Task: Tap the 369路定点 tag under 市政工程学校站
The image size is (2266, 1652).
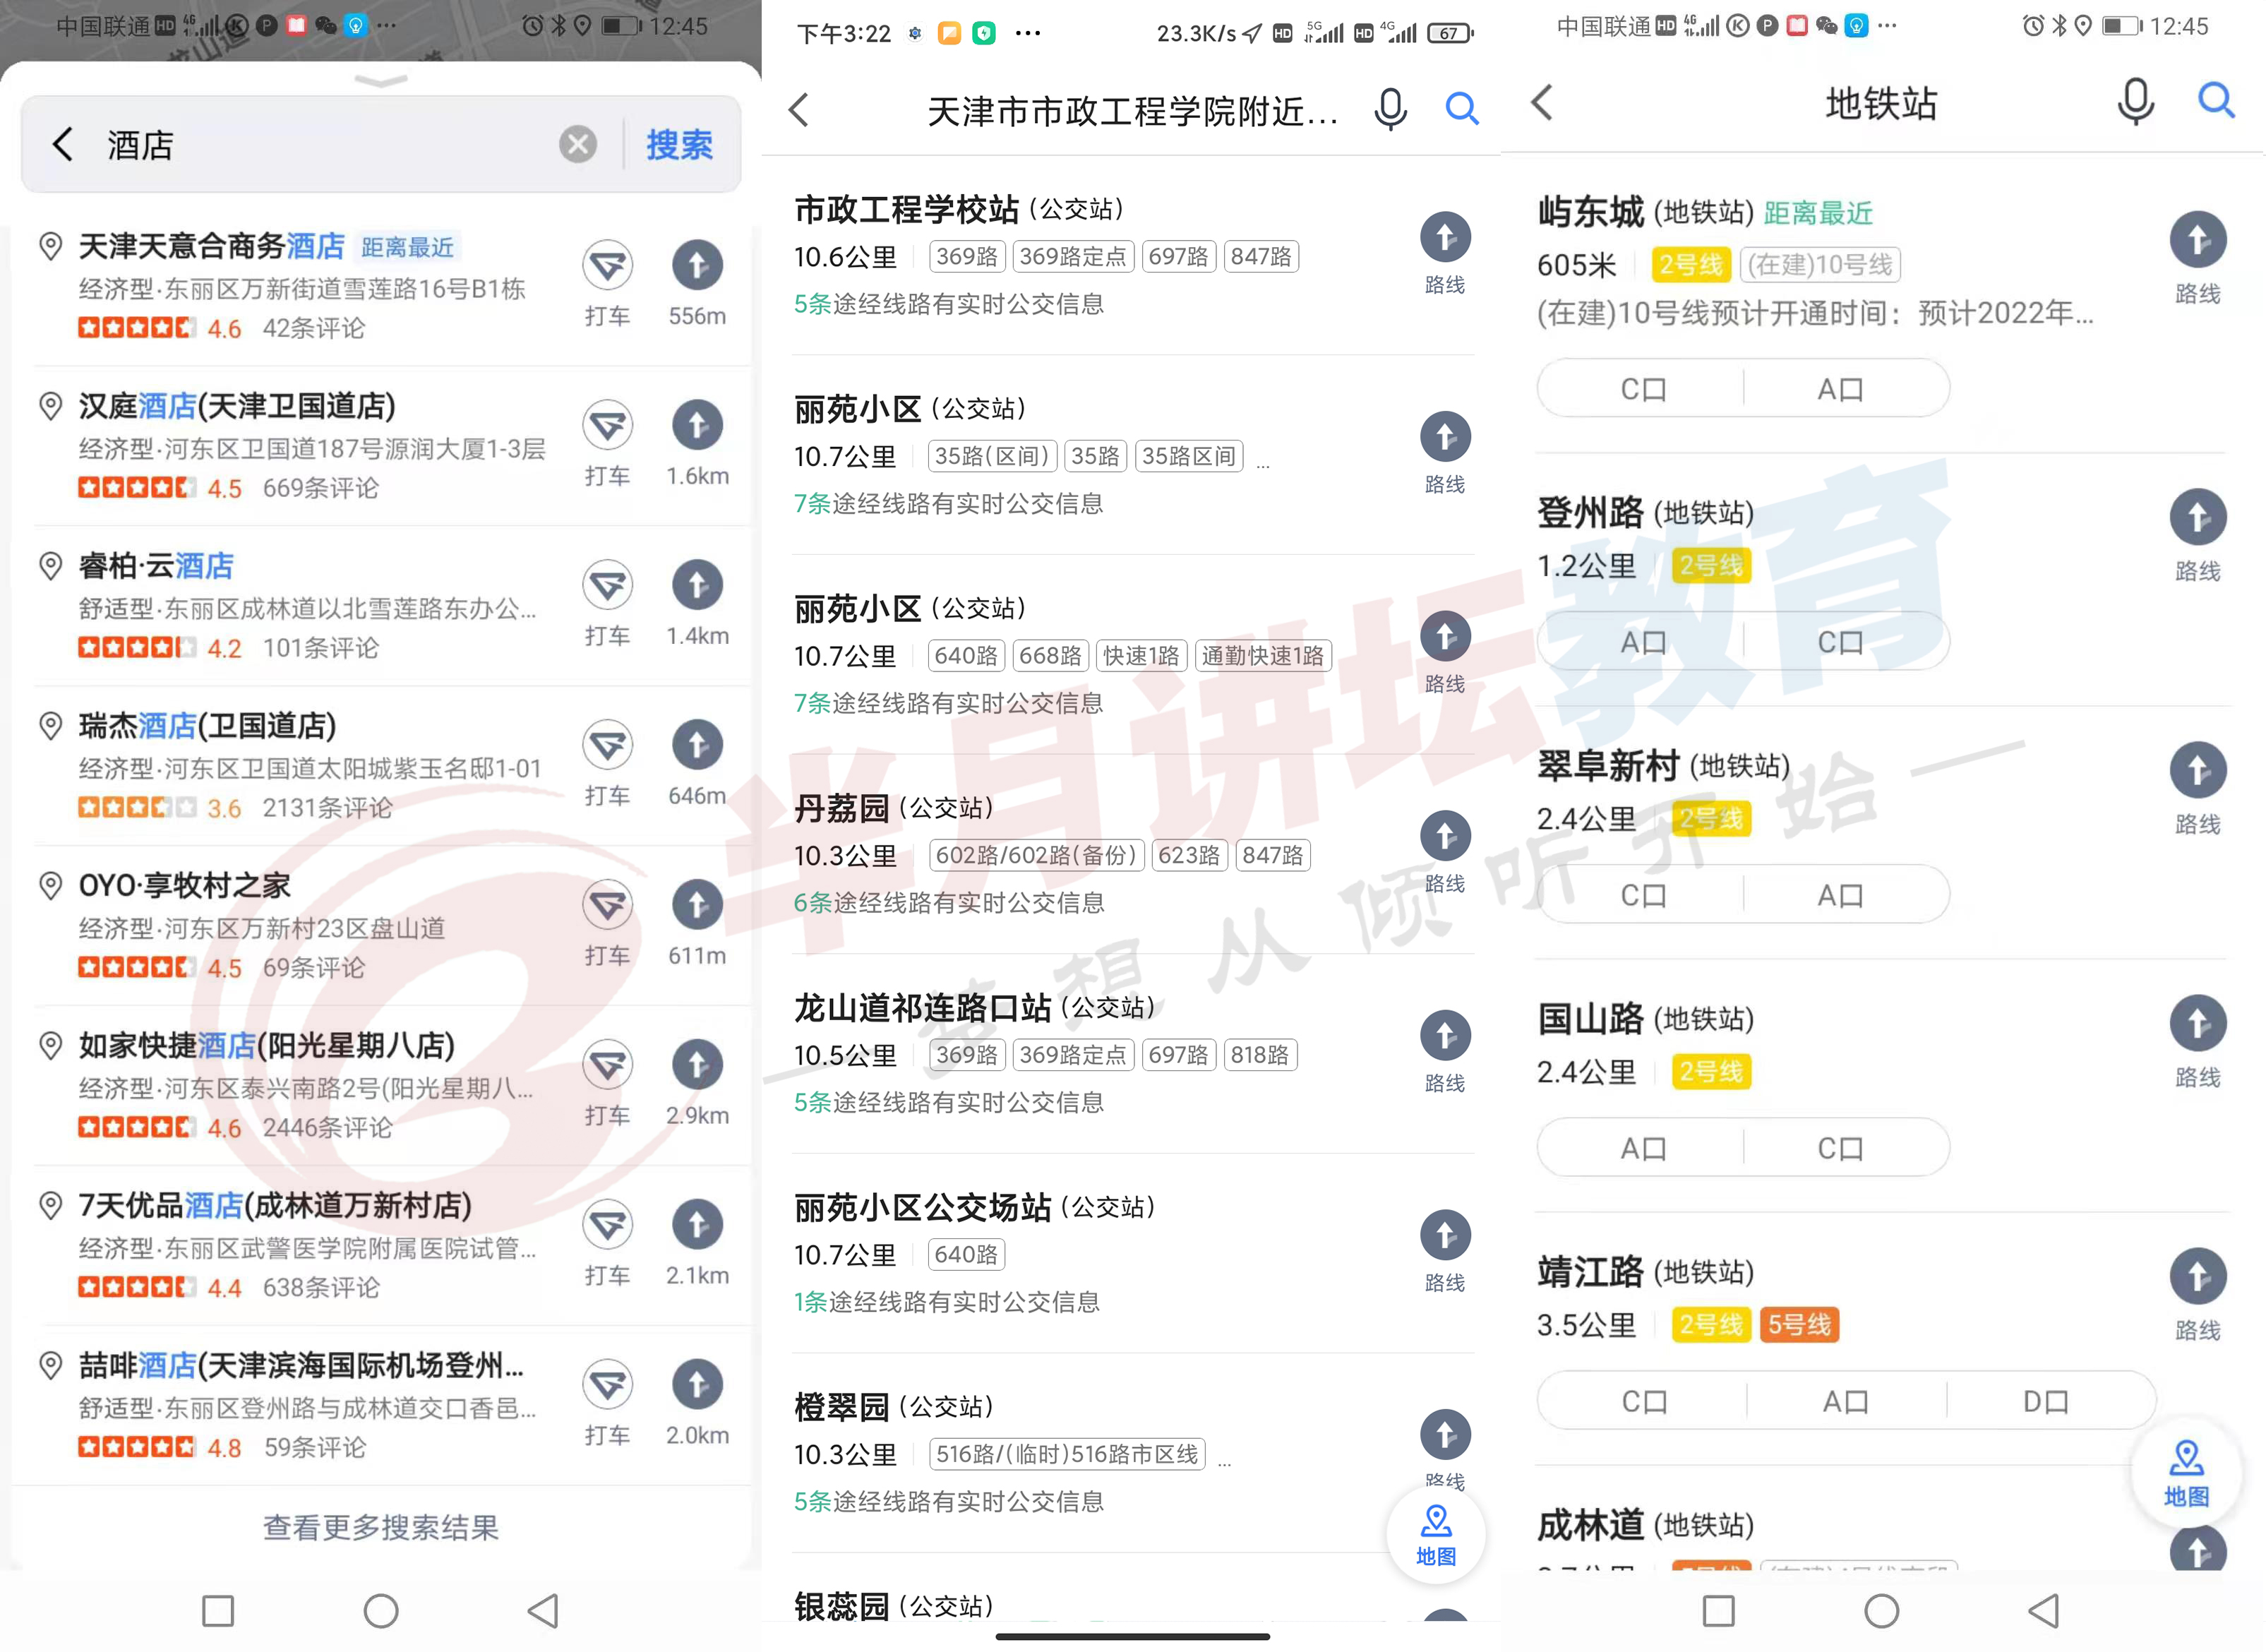Action: (x=1072, y=257)
